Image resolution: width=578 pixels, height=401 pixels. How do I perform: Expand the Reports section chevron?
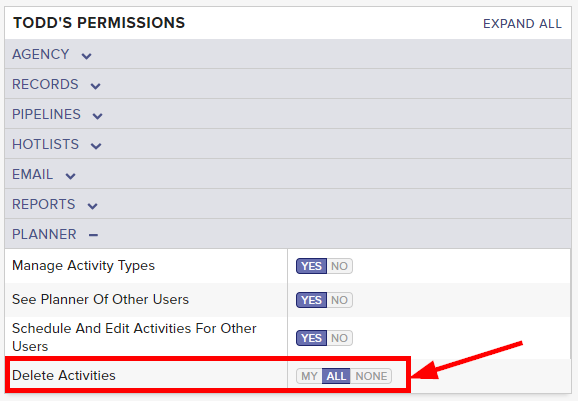(92, 206)
